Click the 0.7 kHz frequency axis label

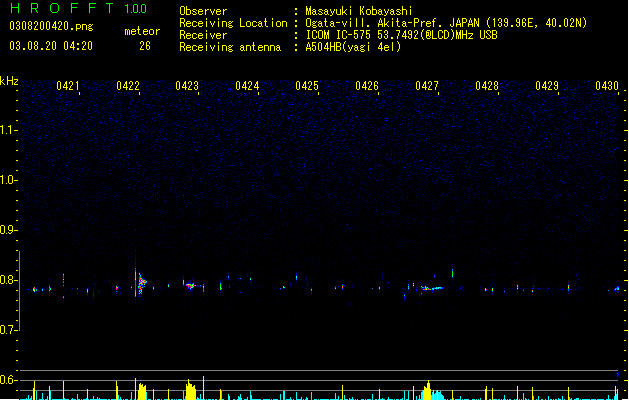click(x=9, y=330)
